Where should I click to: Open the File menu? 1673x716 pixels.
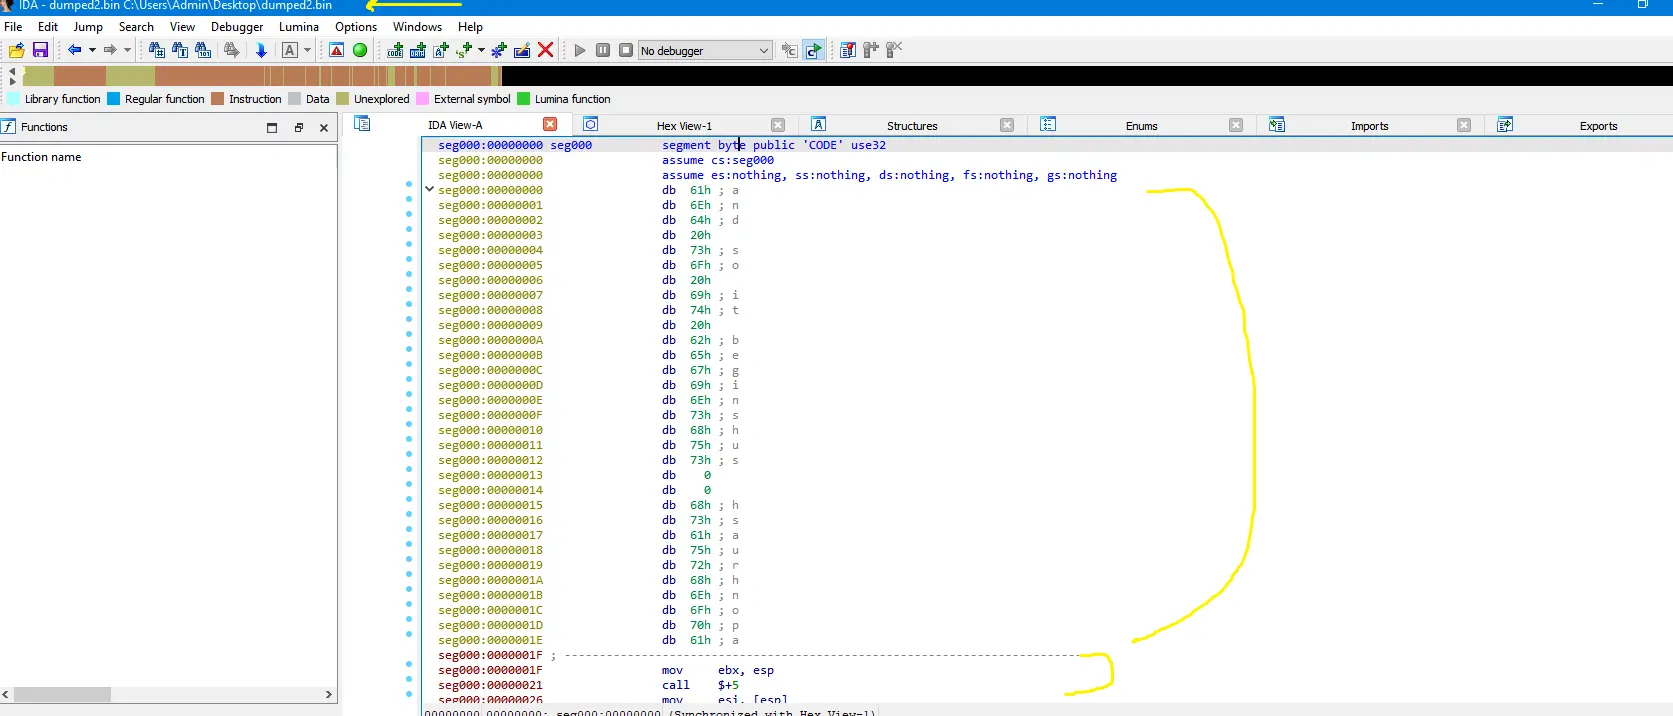(x=13, y=27)
